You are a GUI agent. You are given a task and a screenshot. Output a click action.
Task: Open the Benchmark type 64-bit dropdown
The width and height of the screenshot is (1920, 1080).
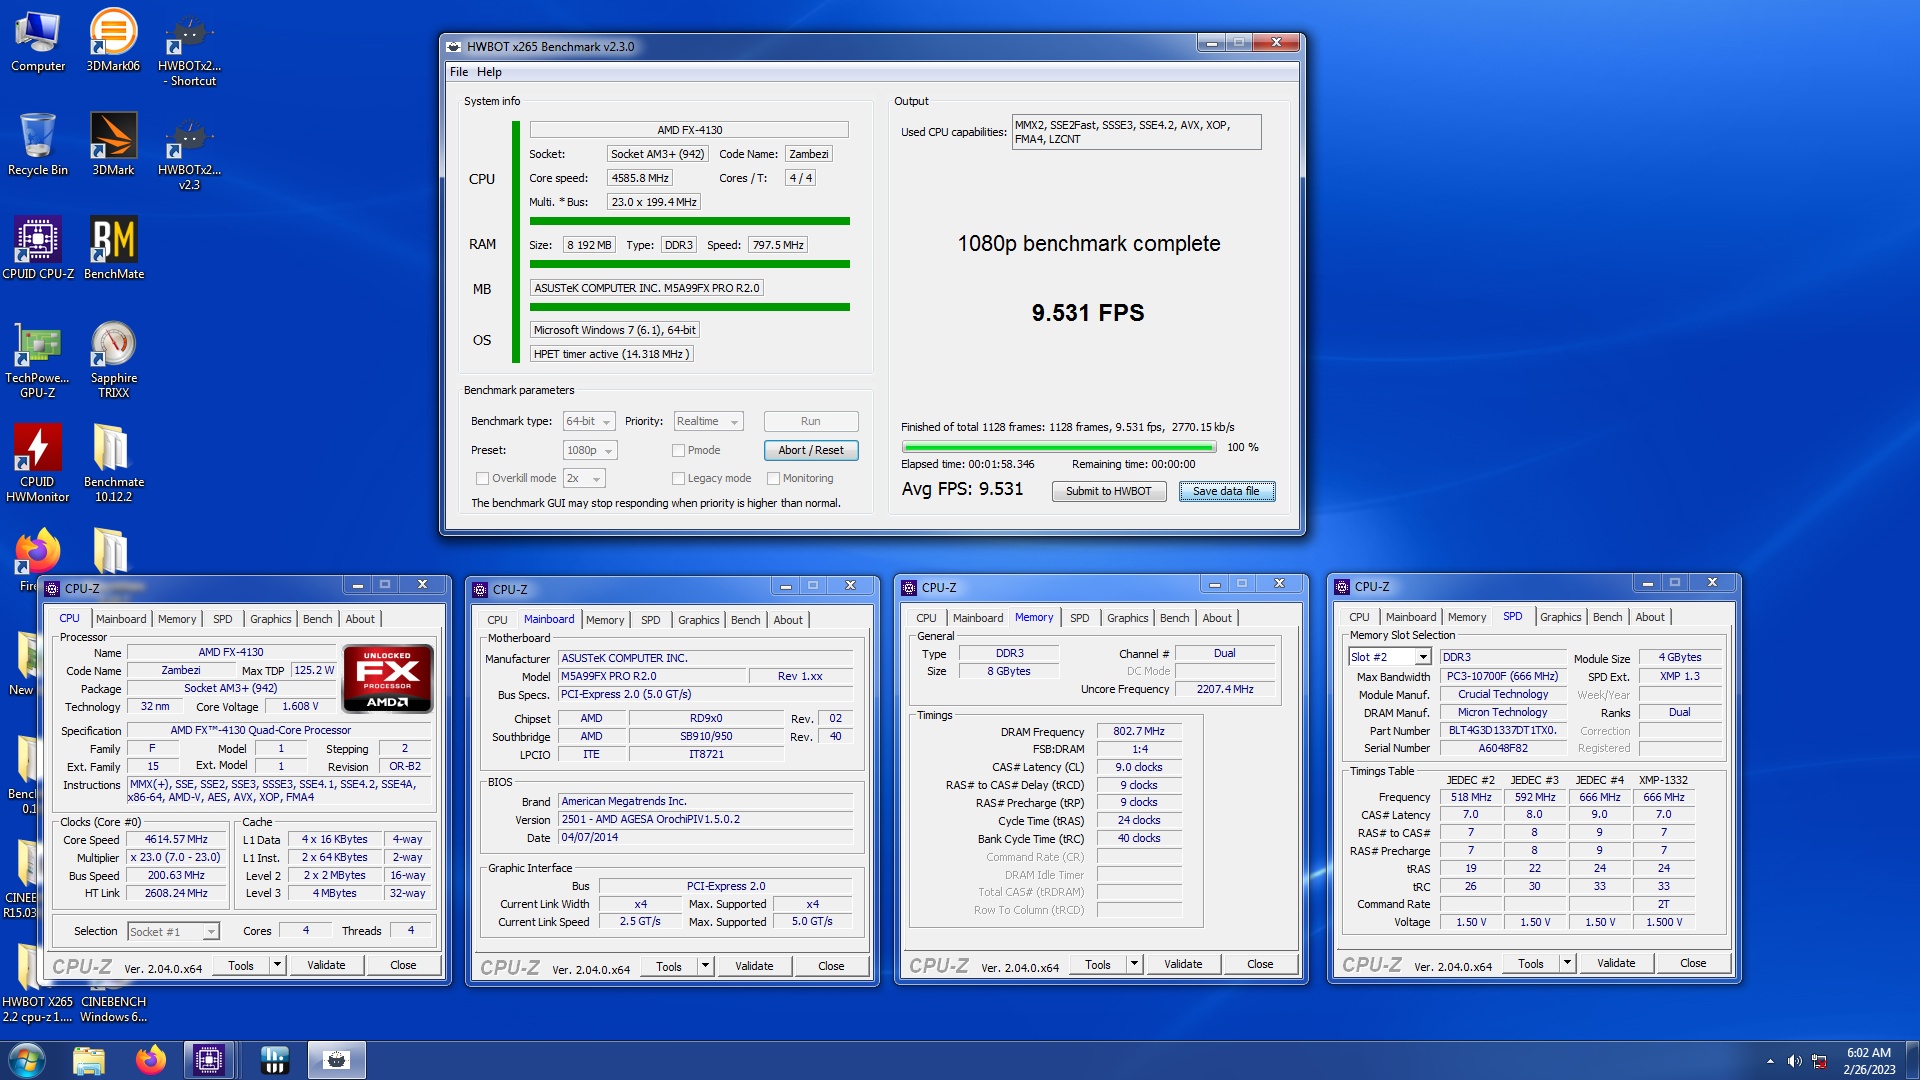tap(588, 421)
